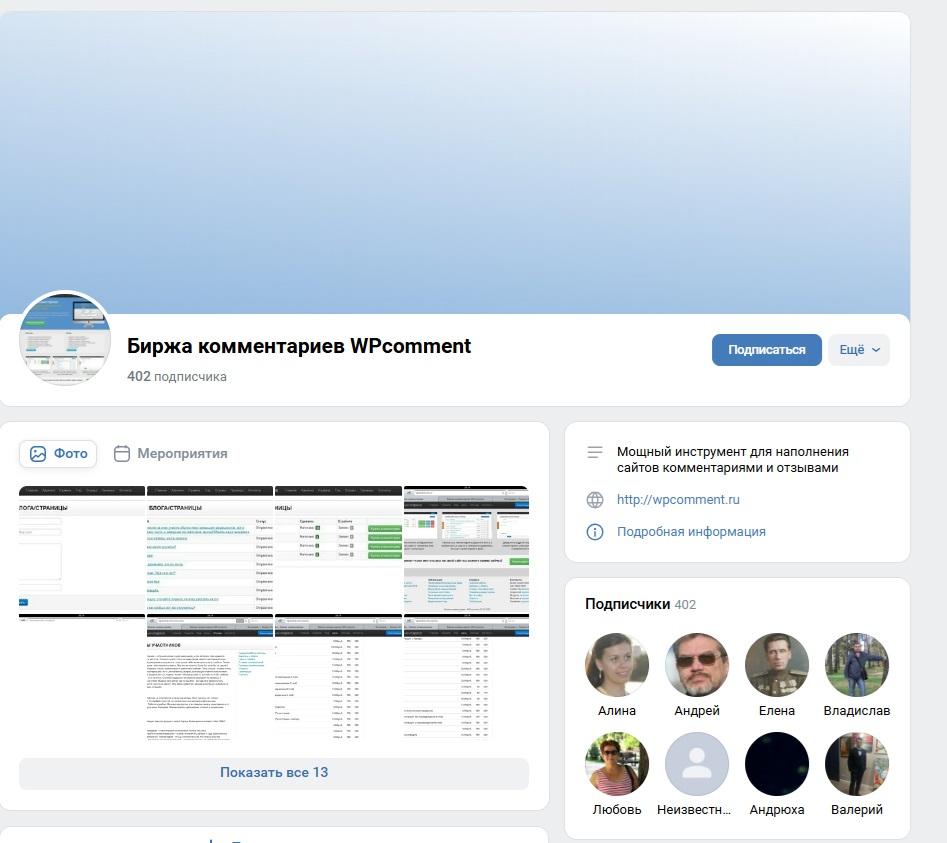Open subscriber Елена's avatar
The height and width of the screenshot is (843, 947).
click(777, 665)
